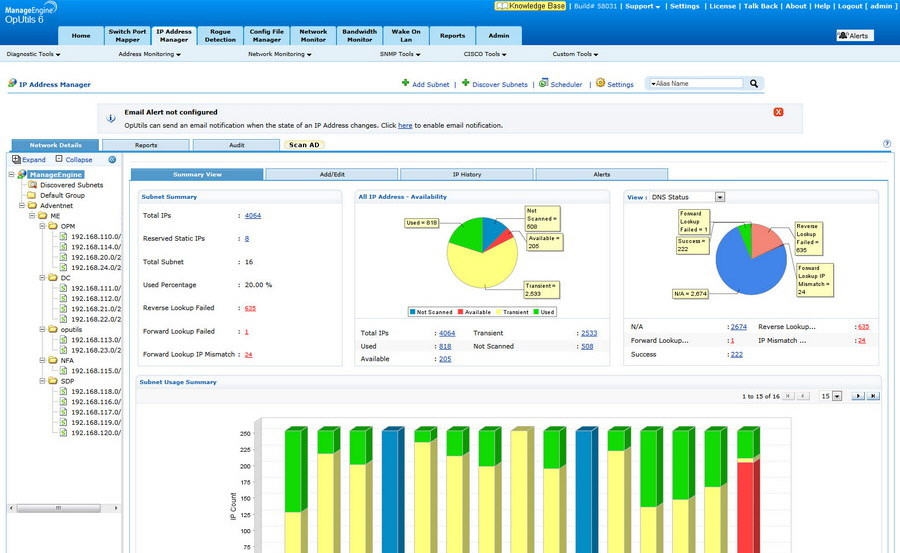900x553 pixels.
Task: Open the DNS Status view dropdown
Action: [x=719, y=197]
